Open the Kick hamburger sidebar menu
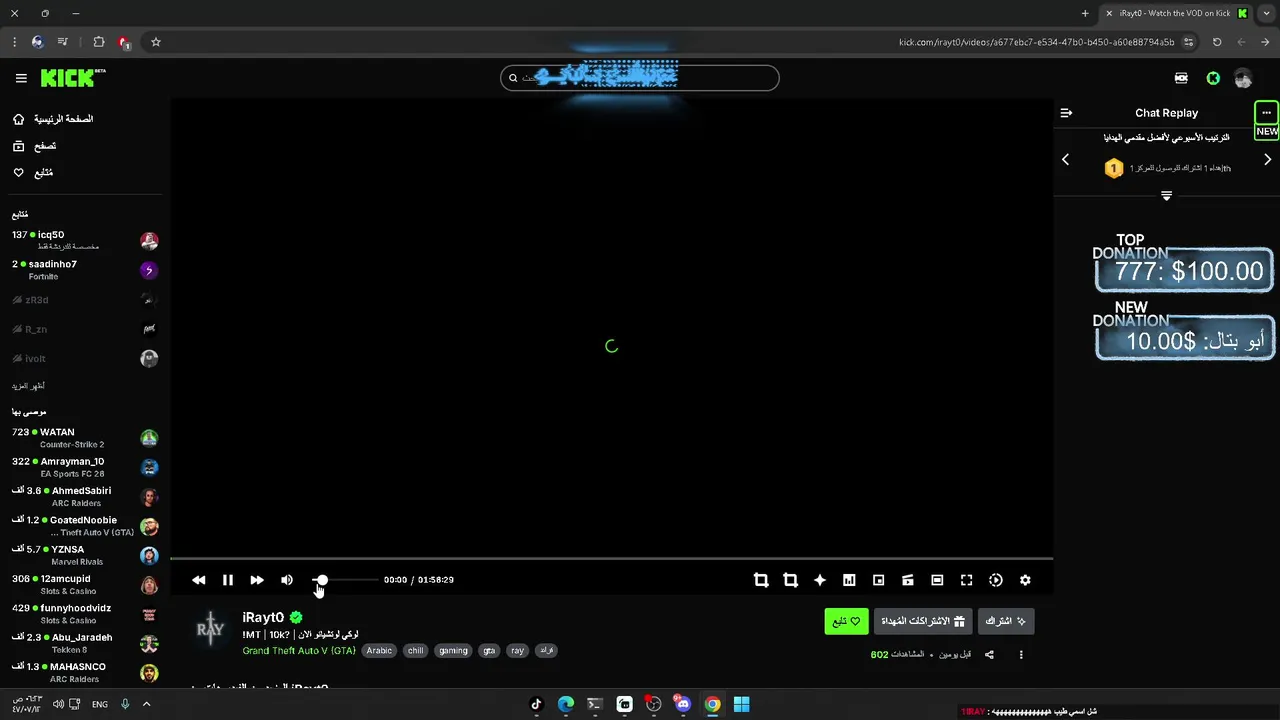This screenshot has width=1280, height=720. [21, 78]
